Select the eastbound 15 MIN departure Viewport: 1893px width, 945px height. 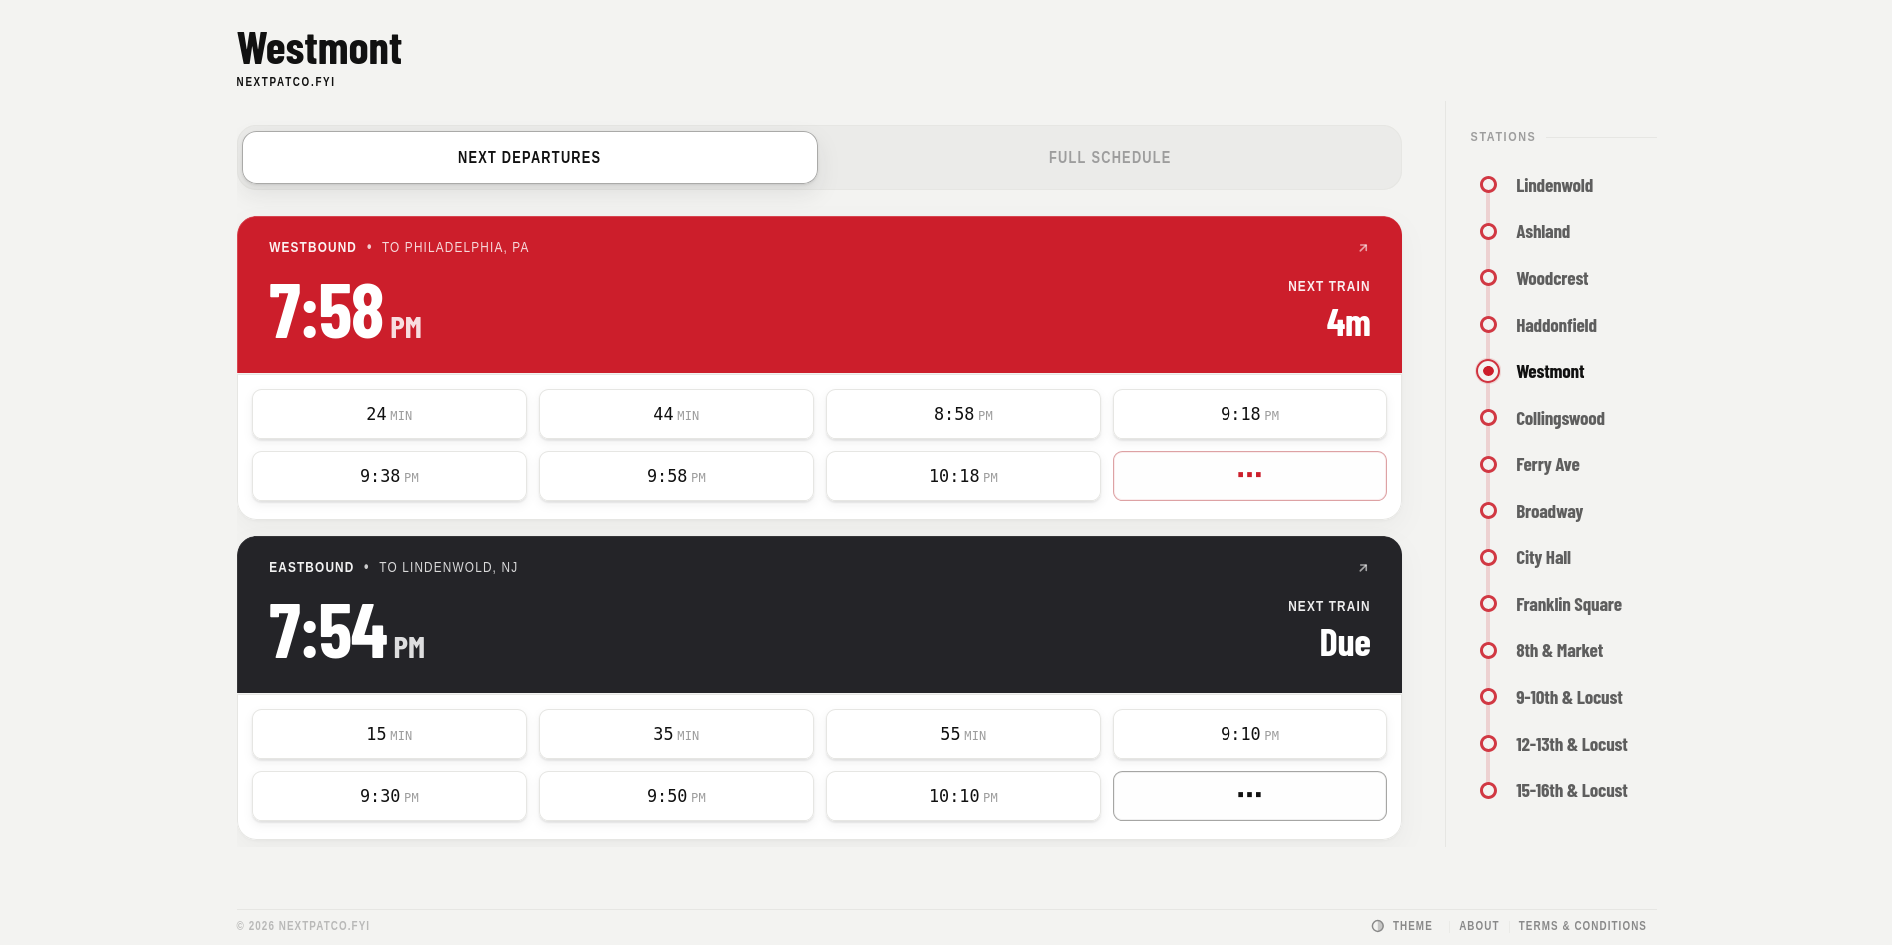coord(389,734)
